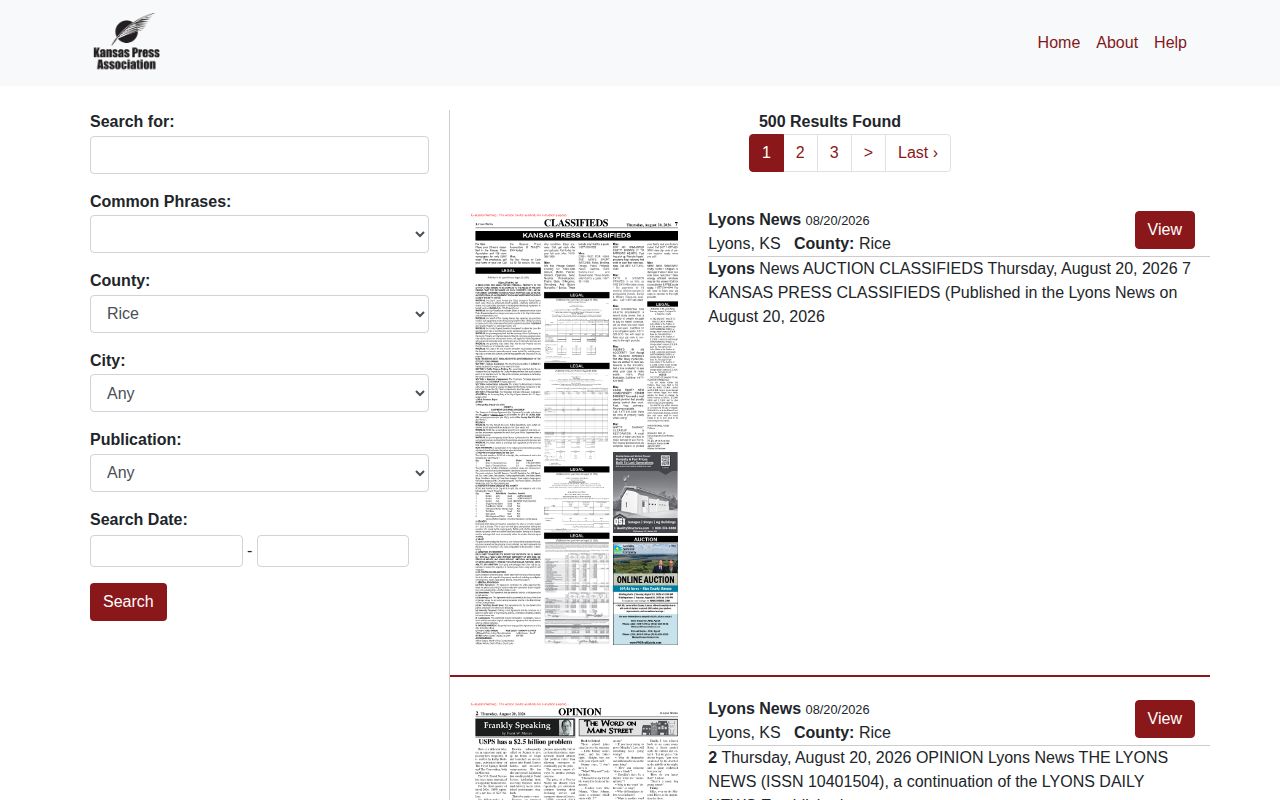Click the 'Common Phrases:' label
1280x800 pixels.
160,202
